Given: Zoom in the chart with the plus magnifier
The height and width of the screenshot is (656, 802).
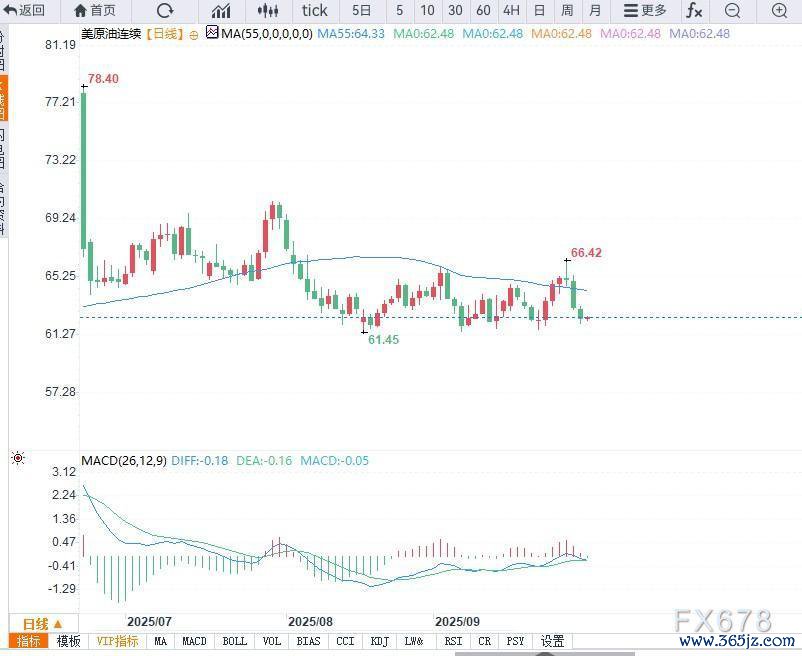Looking at the screenshot, I should tap(779, 11).
